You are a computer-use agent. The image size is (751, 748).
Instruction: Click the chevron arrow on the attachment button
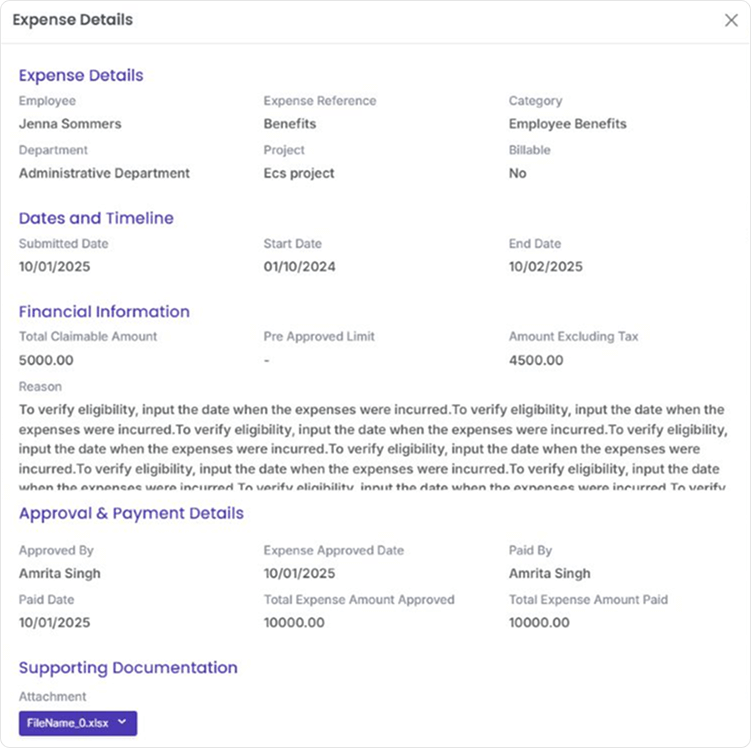tap(122, 722)
